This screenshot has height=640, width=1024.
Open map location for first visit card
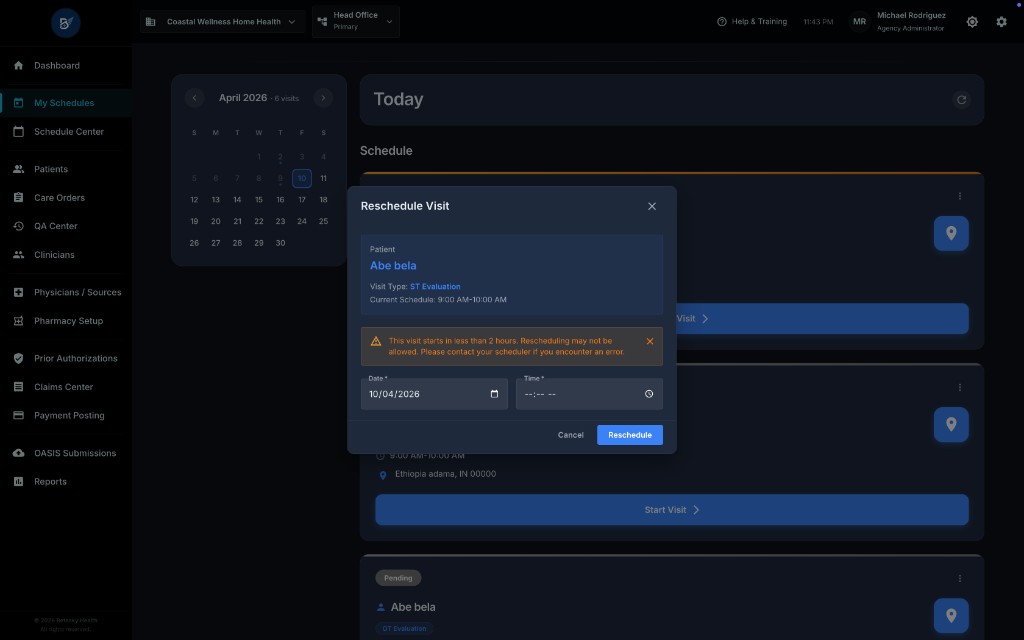951,233
